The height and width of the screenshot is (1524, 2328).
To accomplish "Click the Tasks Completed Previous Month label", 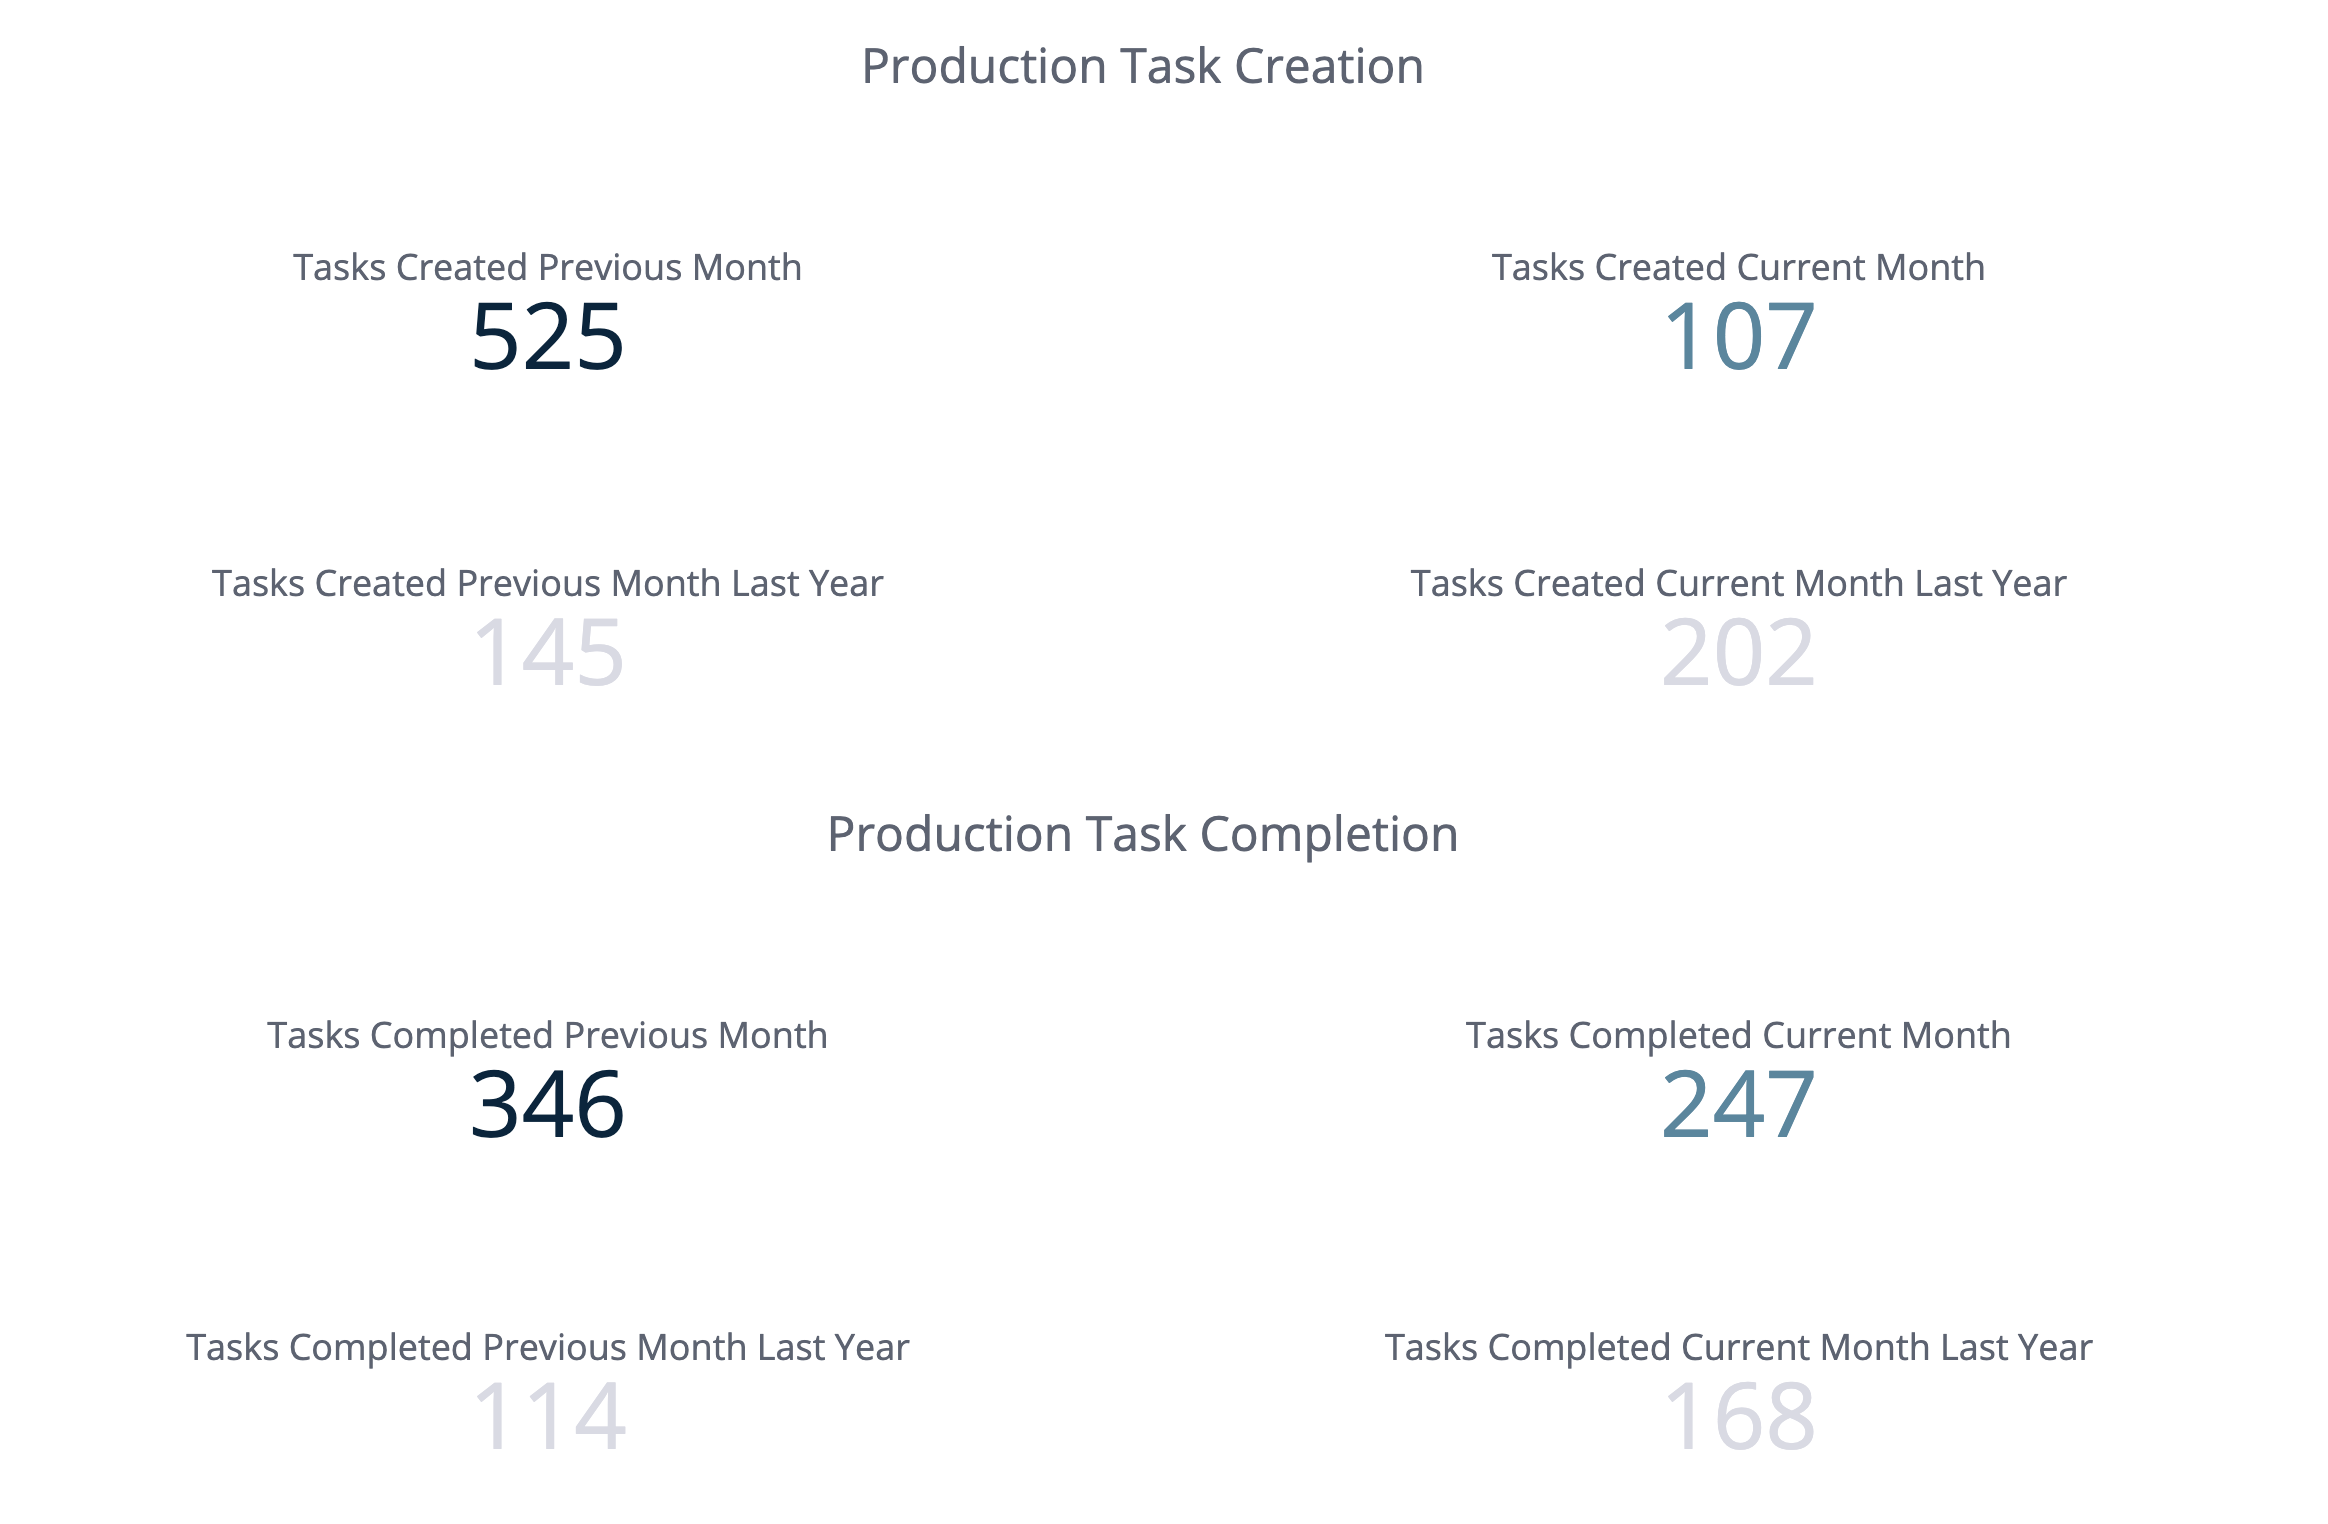I will (547, 1036).
